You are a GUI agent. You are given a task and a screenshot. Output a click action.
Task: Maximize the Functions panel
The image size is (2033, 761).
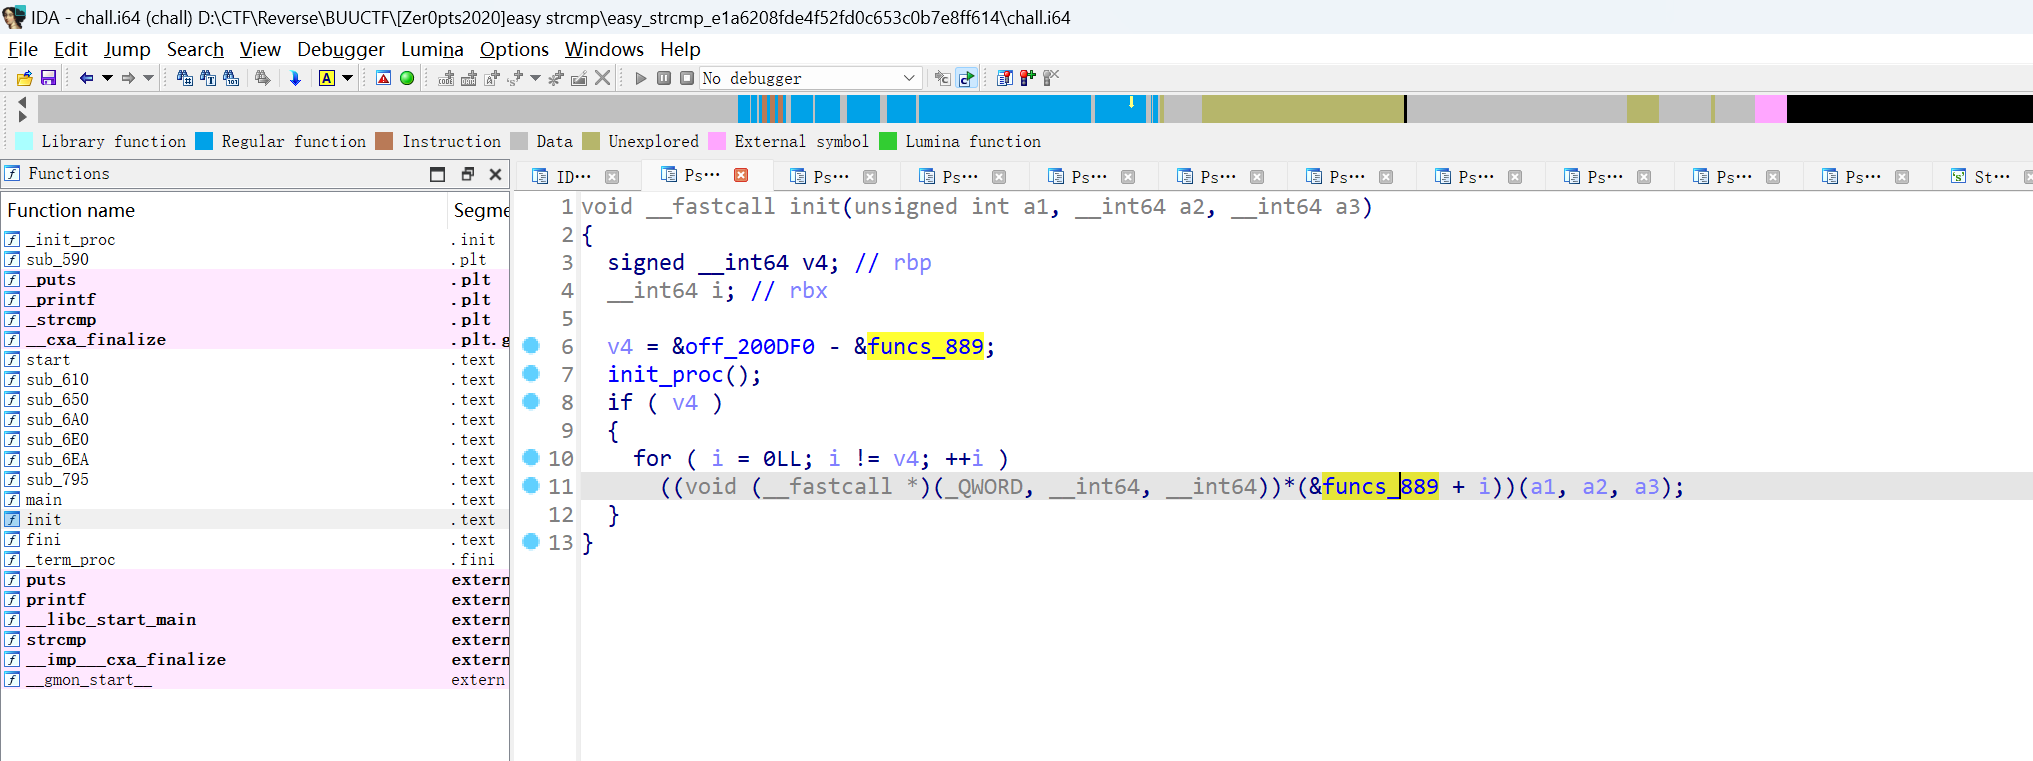click(437, 174)
